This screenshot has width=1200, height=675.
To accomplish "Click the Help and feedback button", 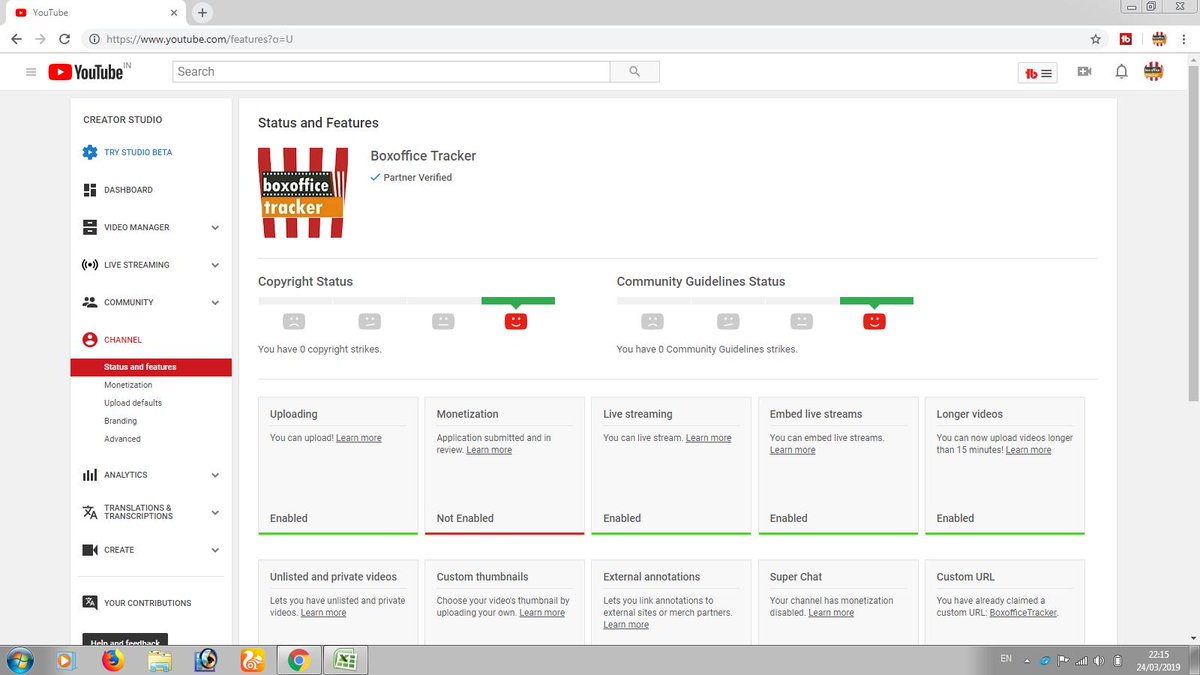I will click(x=125, y=641).
